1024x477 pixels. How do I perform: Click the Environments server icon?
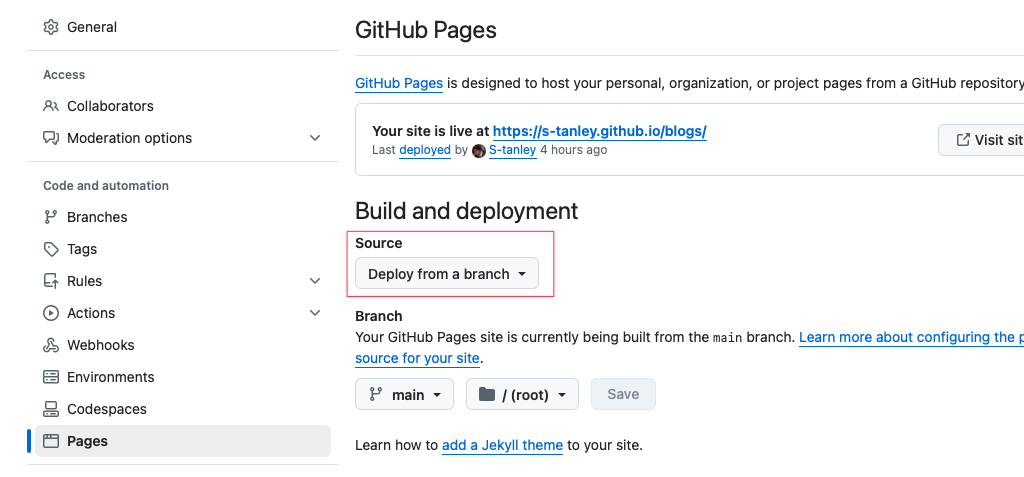51,377
